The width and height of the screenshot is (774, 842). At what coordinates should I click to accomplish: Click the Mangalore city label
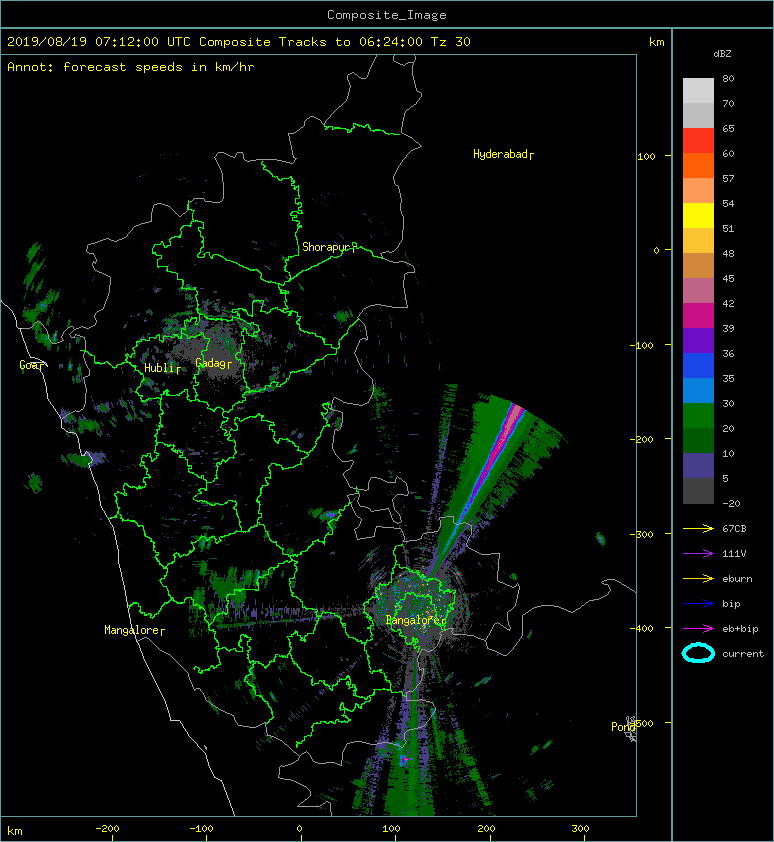[x=134, y=630]
